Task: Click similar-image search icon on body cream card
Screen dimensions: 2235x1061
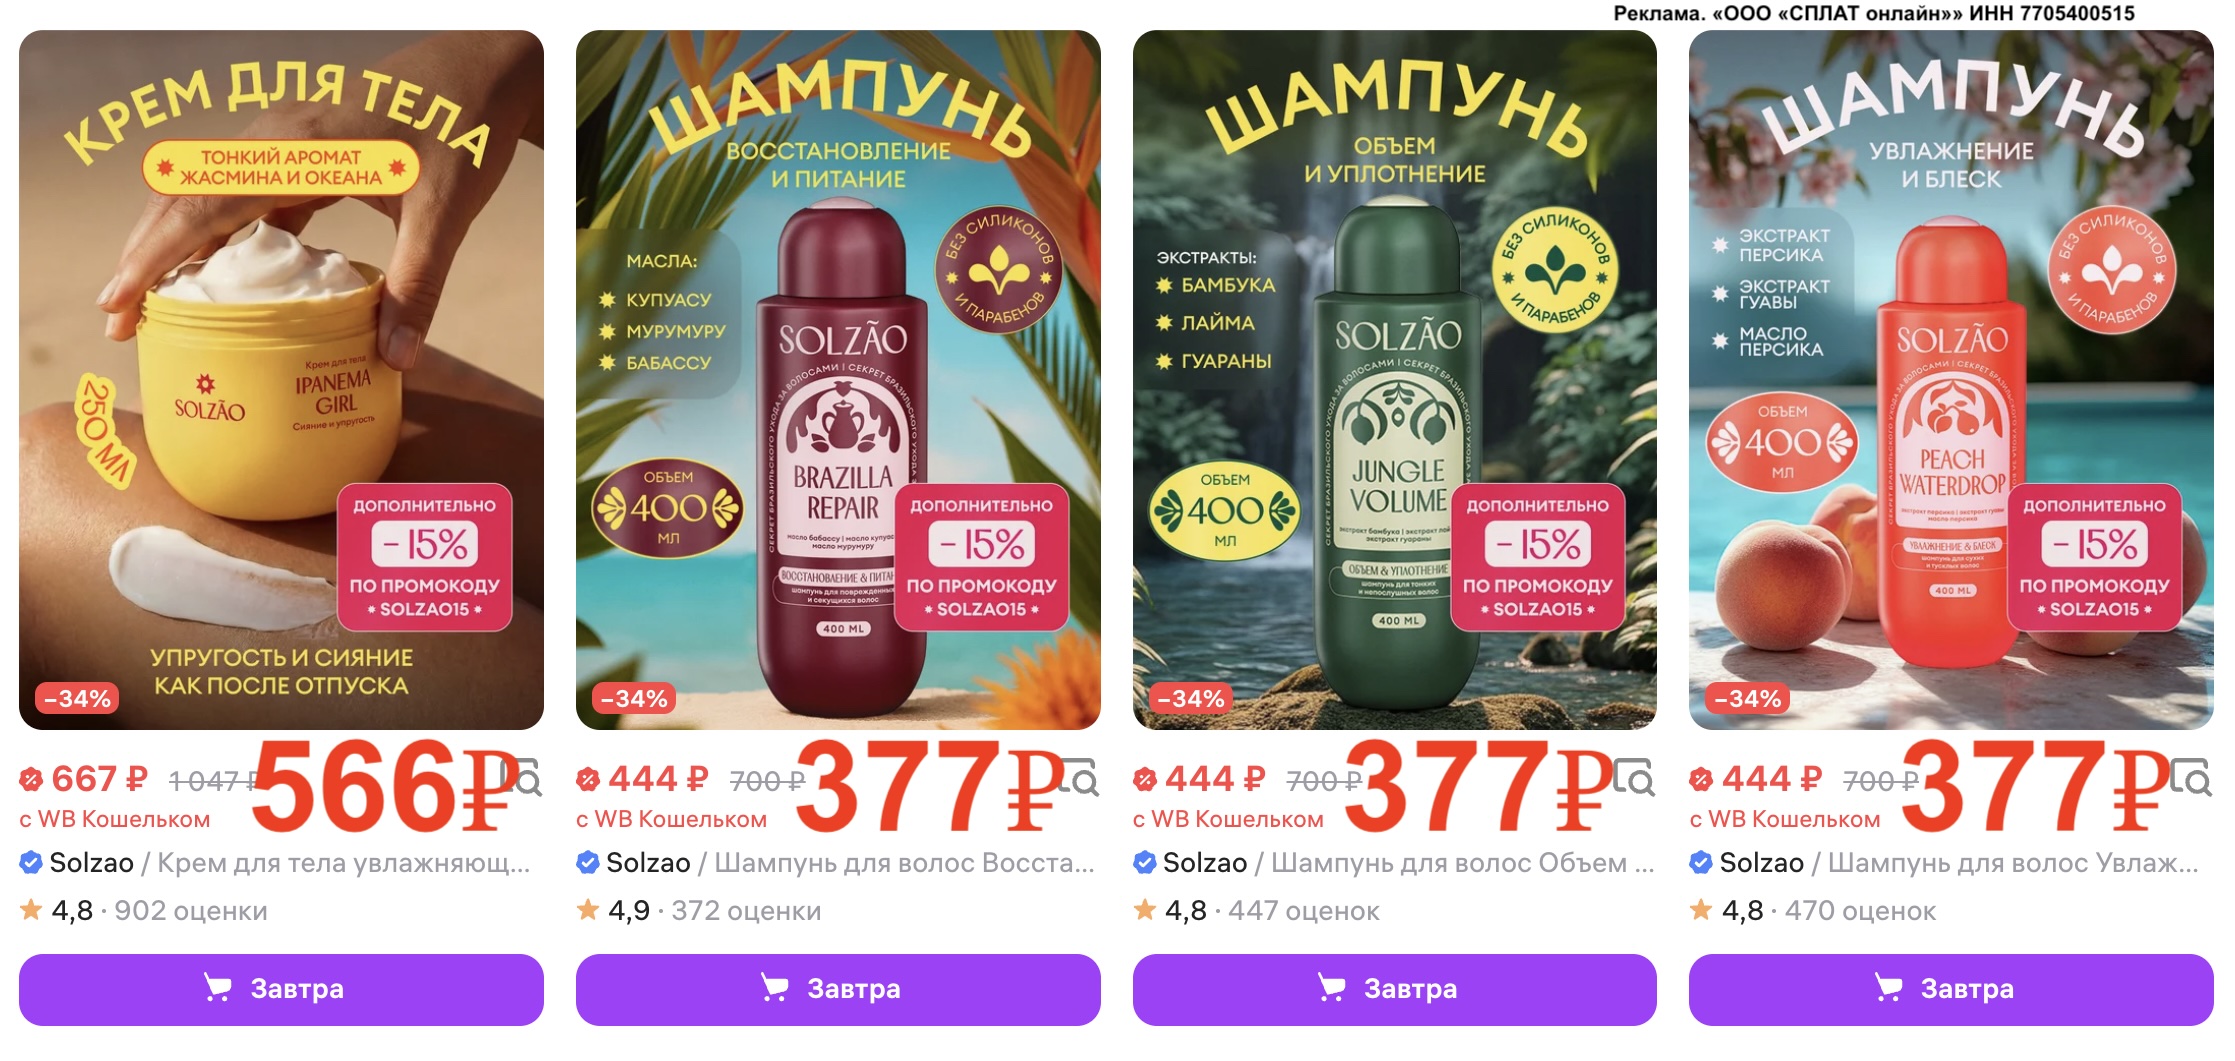Action: click(522, 778)
